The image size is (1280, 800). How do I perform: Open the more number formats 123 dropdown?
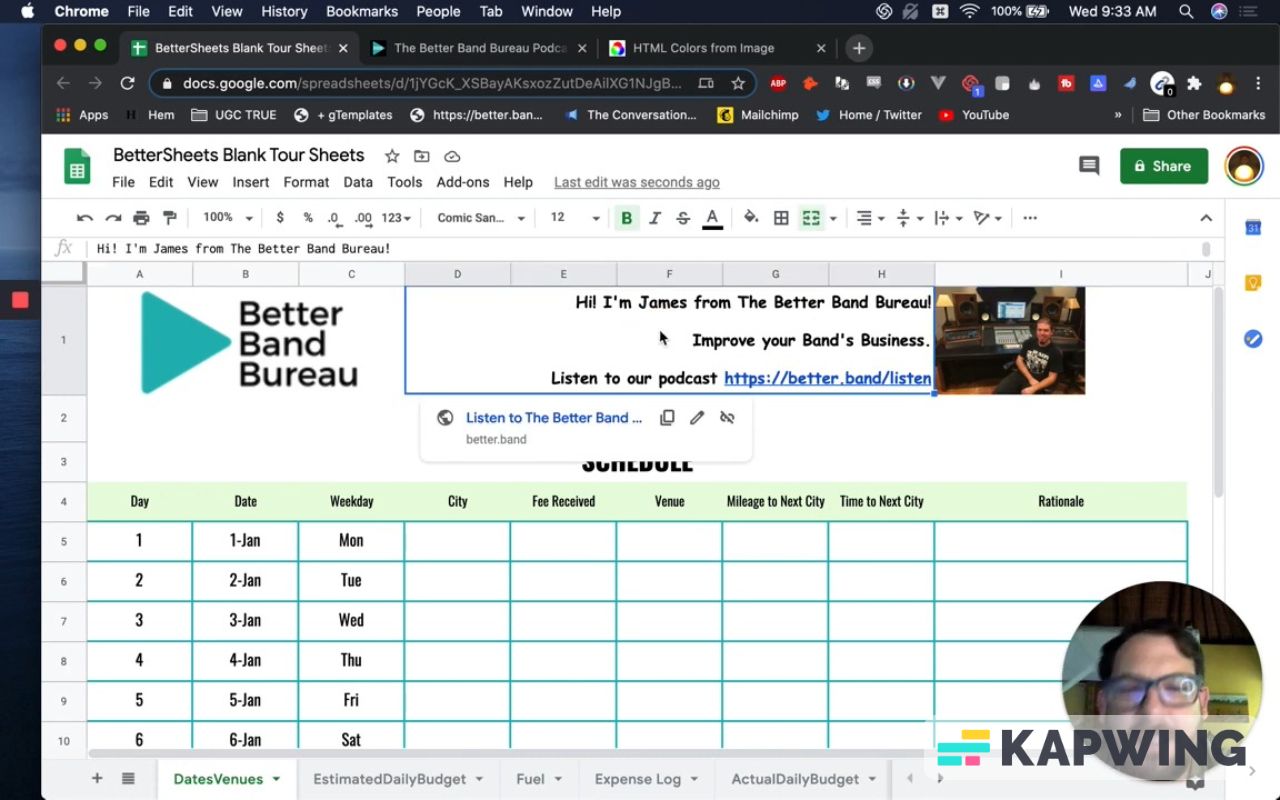point(397,218)
